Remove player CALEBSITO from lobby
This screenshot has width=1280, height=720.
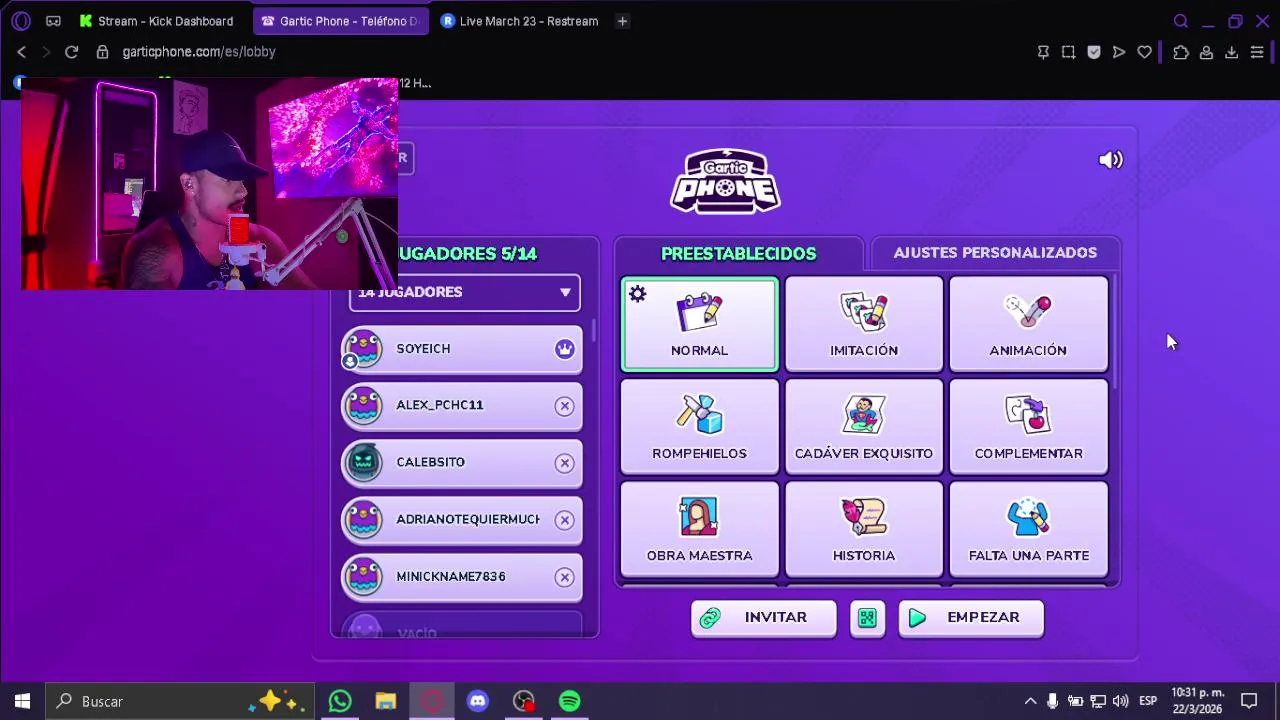pyautogui.click(x=565, y=463)
